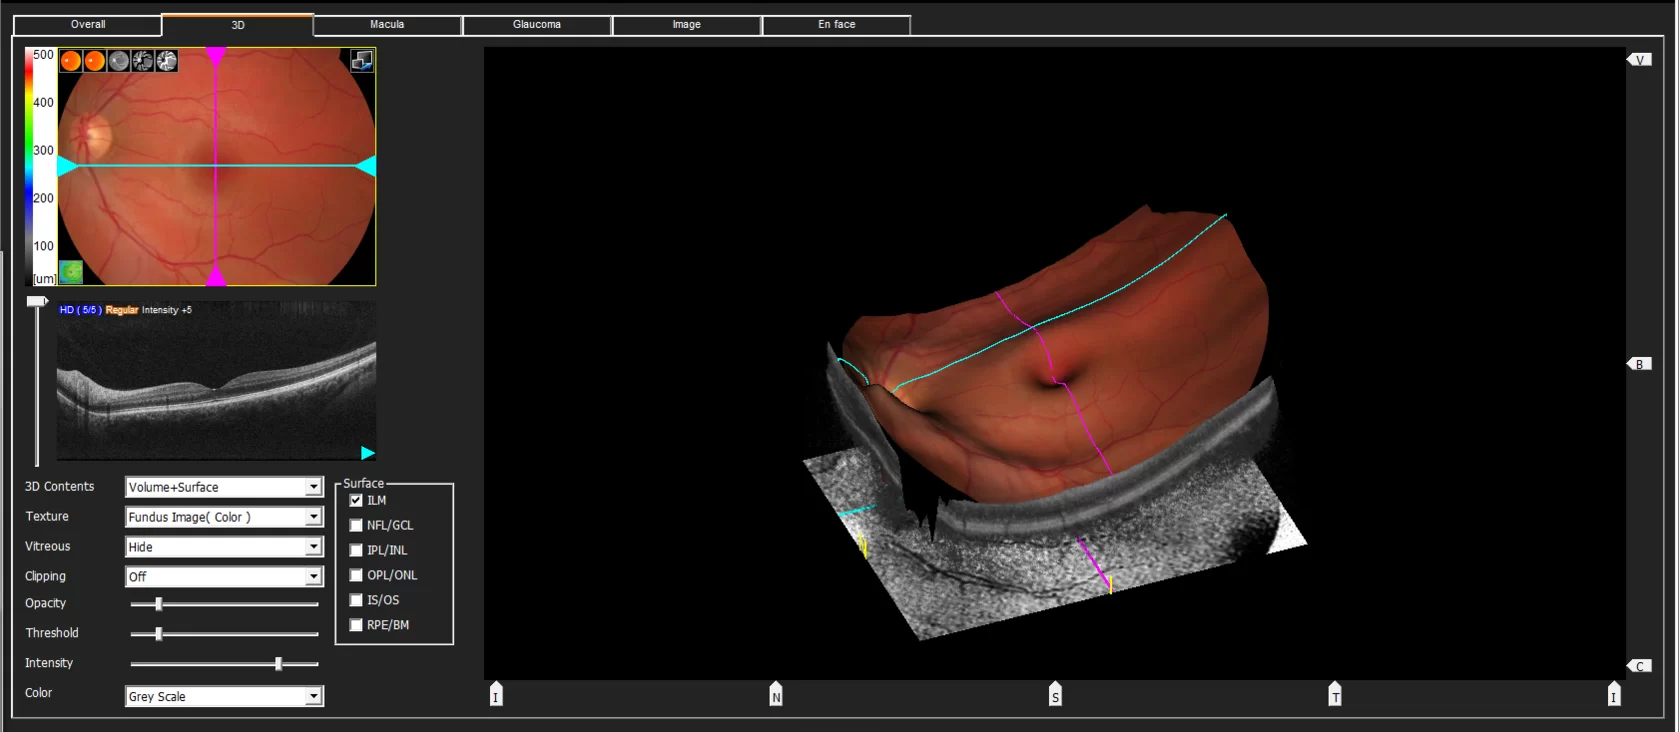Click the green thickness map thumbnail icon
1680x732 pixels.
click(71, 272)
